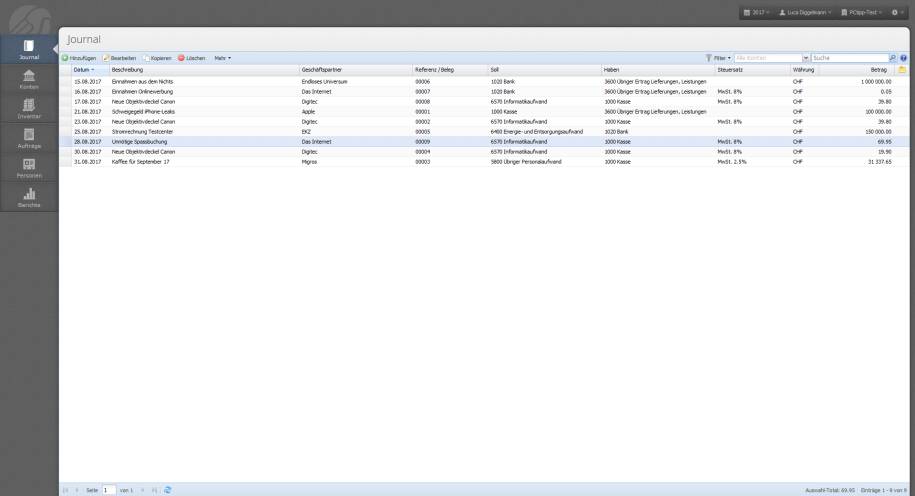Select the row 'Kaffee für September 17'

click(x=484, y=162)
